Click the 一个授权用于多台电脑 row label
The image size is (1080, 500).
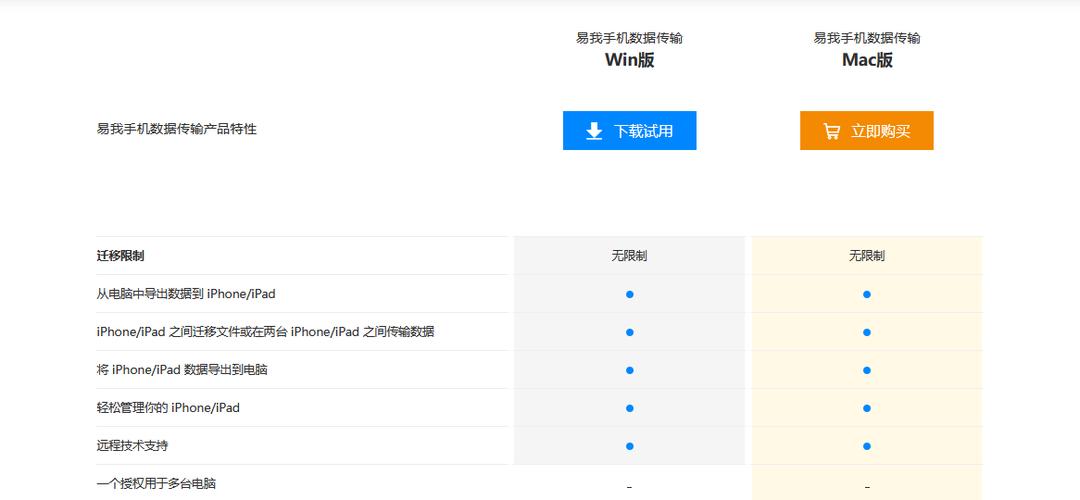(156, 483)
